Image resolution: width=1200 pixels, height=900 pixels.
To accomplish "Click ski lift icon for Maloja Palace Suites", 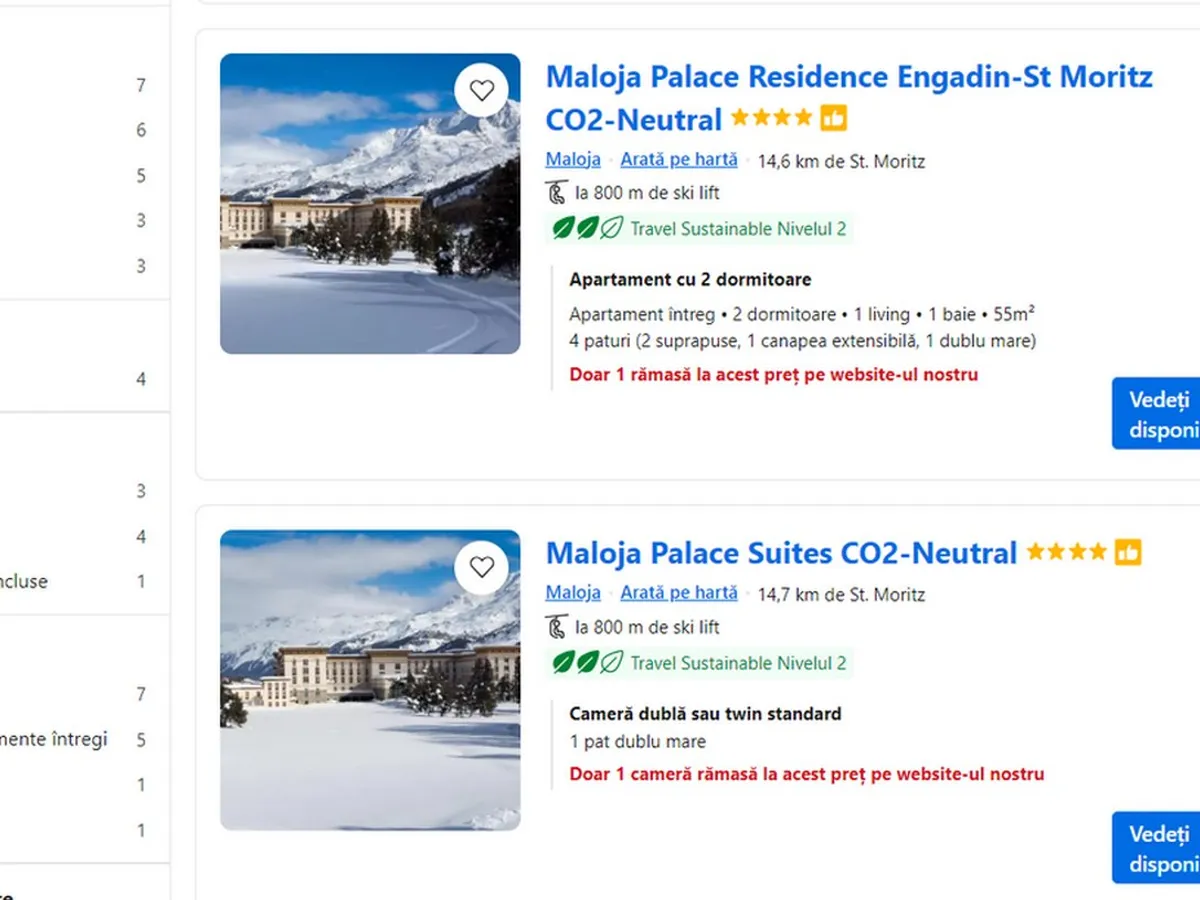I will pos(557,627).
